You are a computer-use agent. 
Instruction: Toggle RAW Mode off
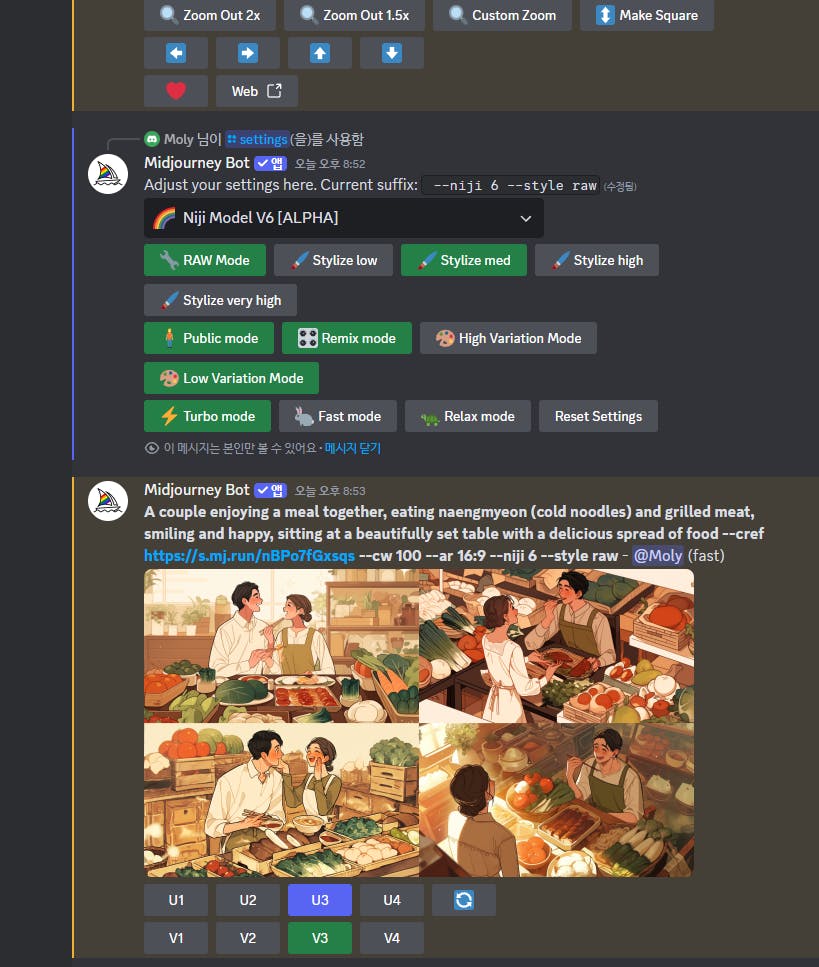(x=205, y=260)
